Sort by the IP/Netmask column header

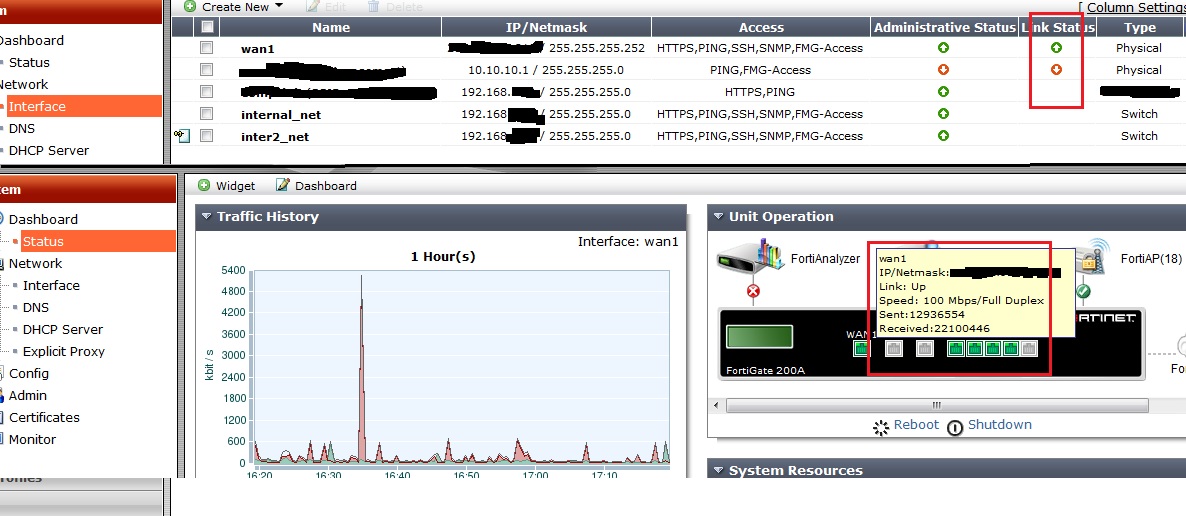click(x=546, y=27)
